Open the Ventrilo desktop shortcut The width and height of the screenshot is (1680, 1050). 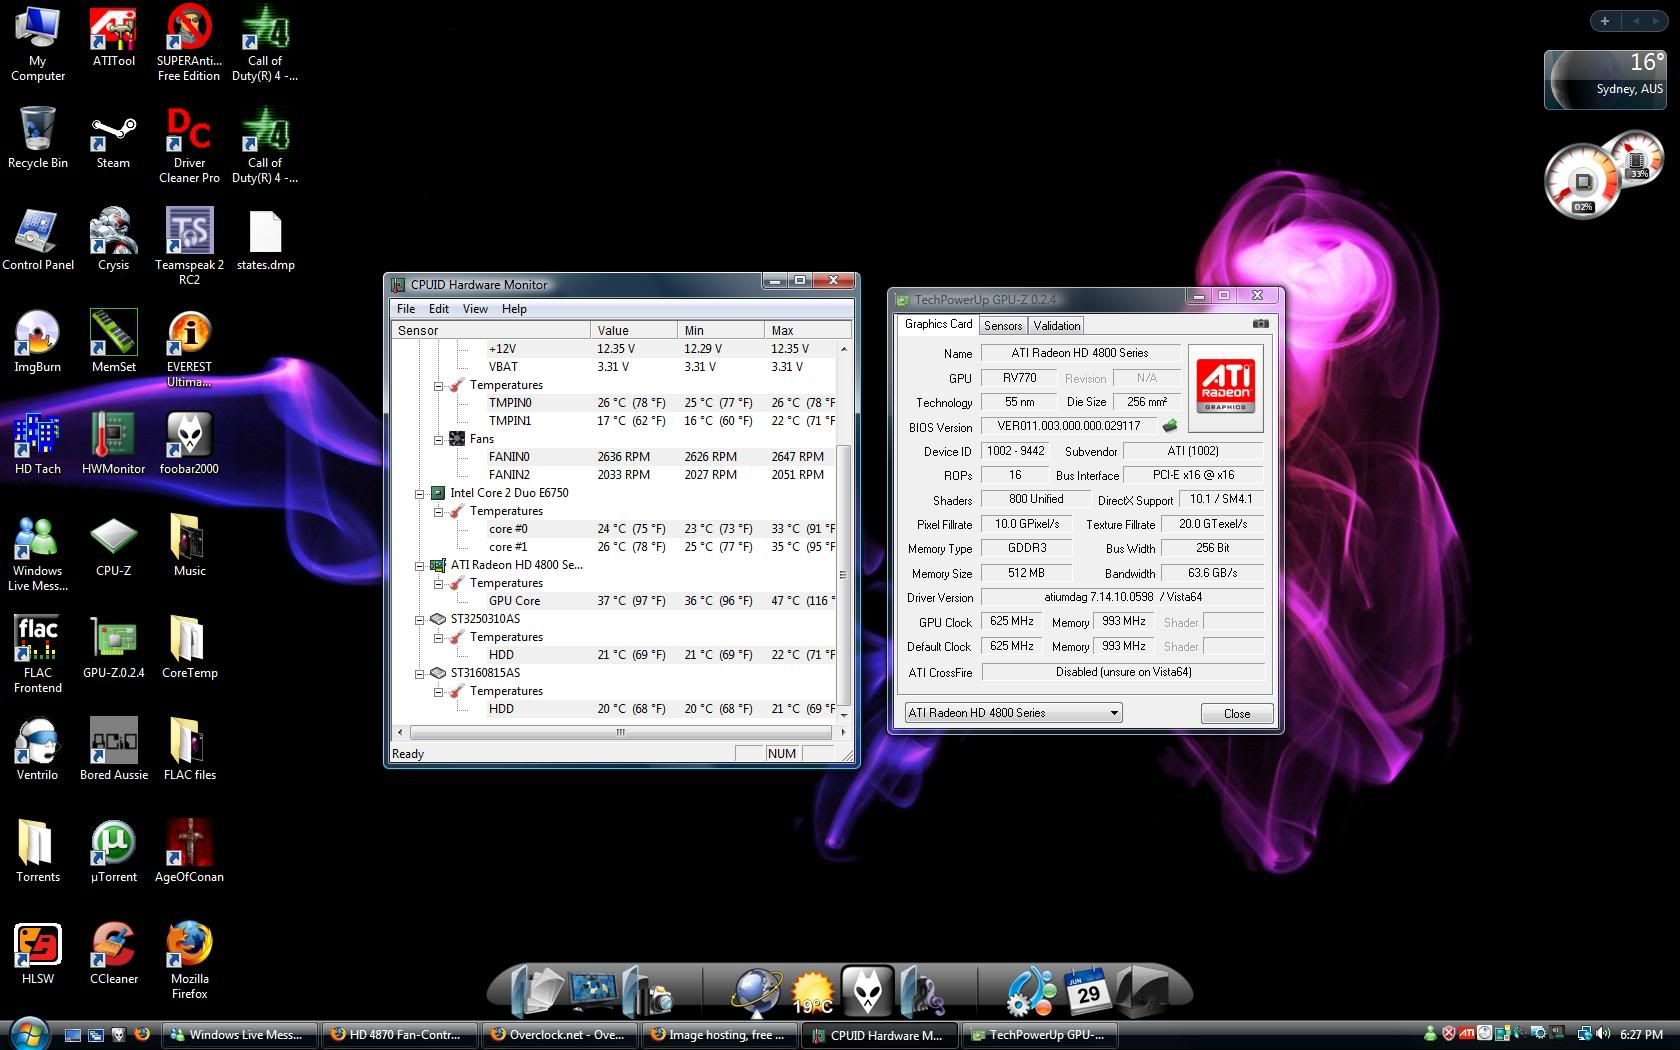pyautogui.click(x=37, y=750)
